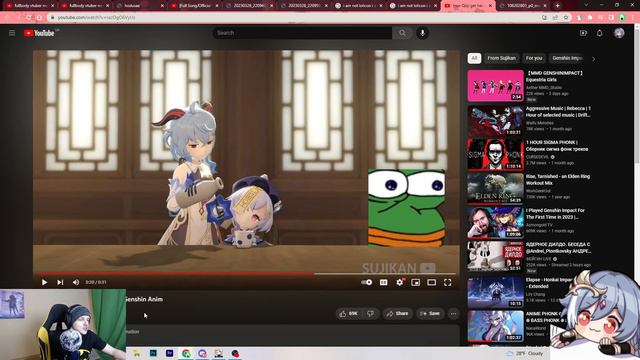Dislike the video with the thumbs-down button
Viewport: 640px width, 360px height.
tap(371, 313)
